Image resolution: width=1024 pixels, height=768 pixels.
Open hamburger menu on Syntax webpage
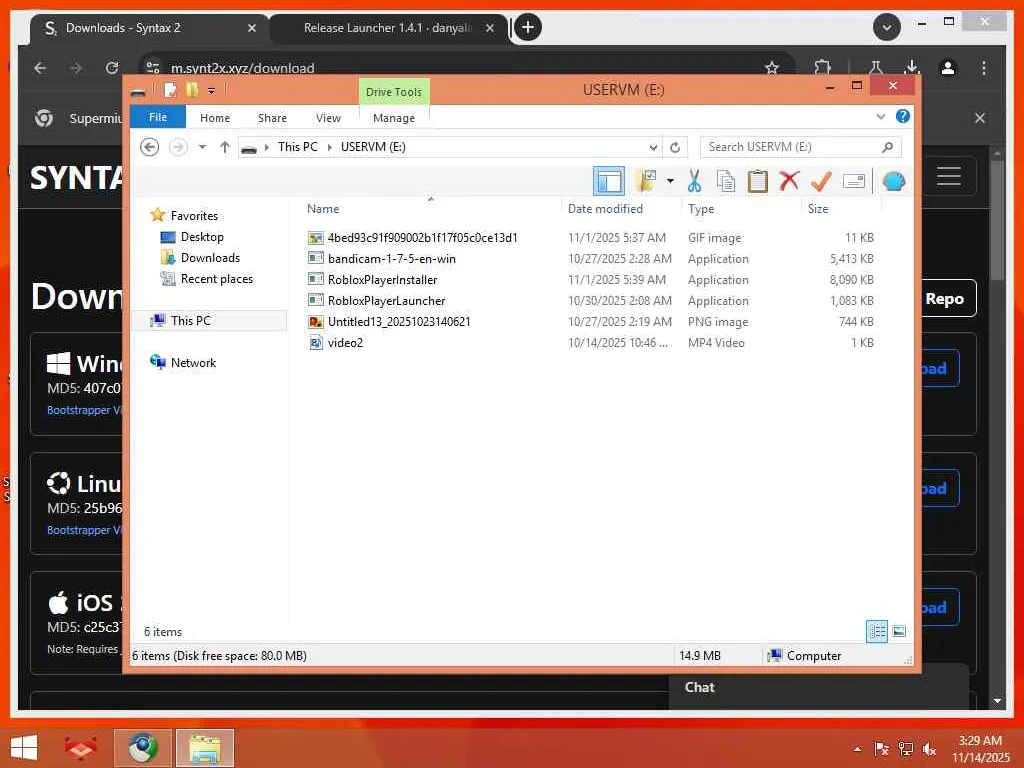point(949,176)
